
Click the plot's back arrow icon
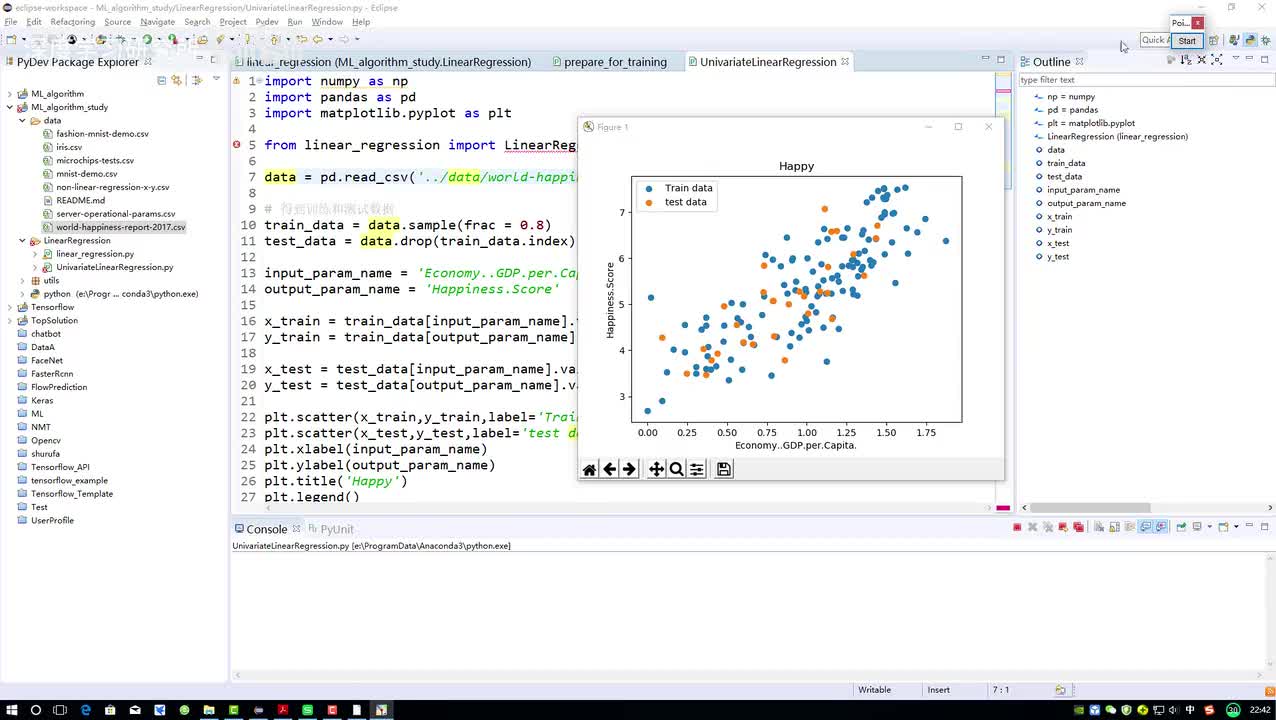click(x=609, y=469)
